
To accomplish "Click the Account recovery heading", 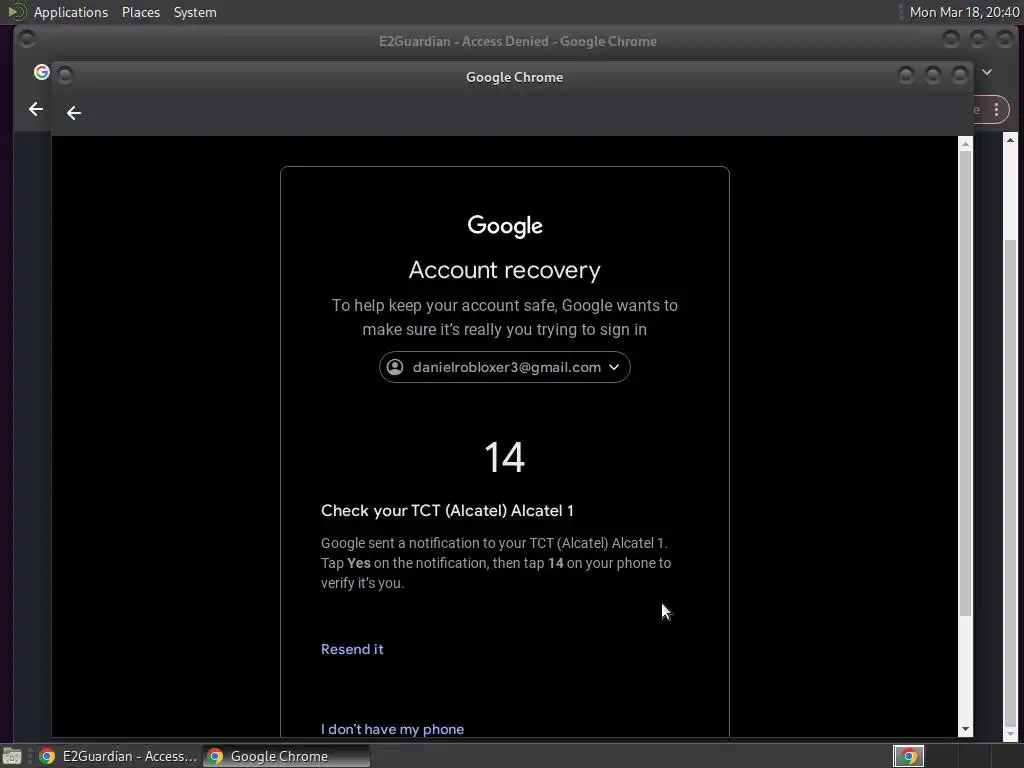I will pos(505,270).
